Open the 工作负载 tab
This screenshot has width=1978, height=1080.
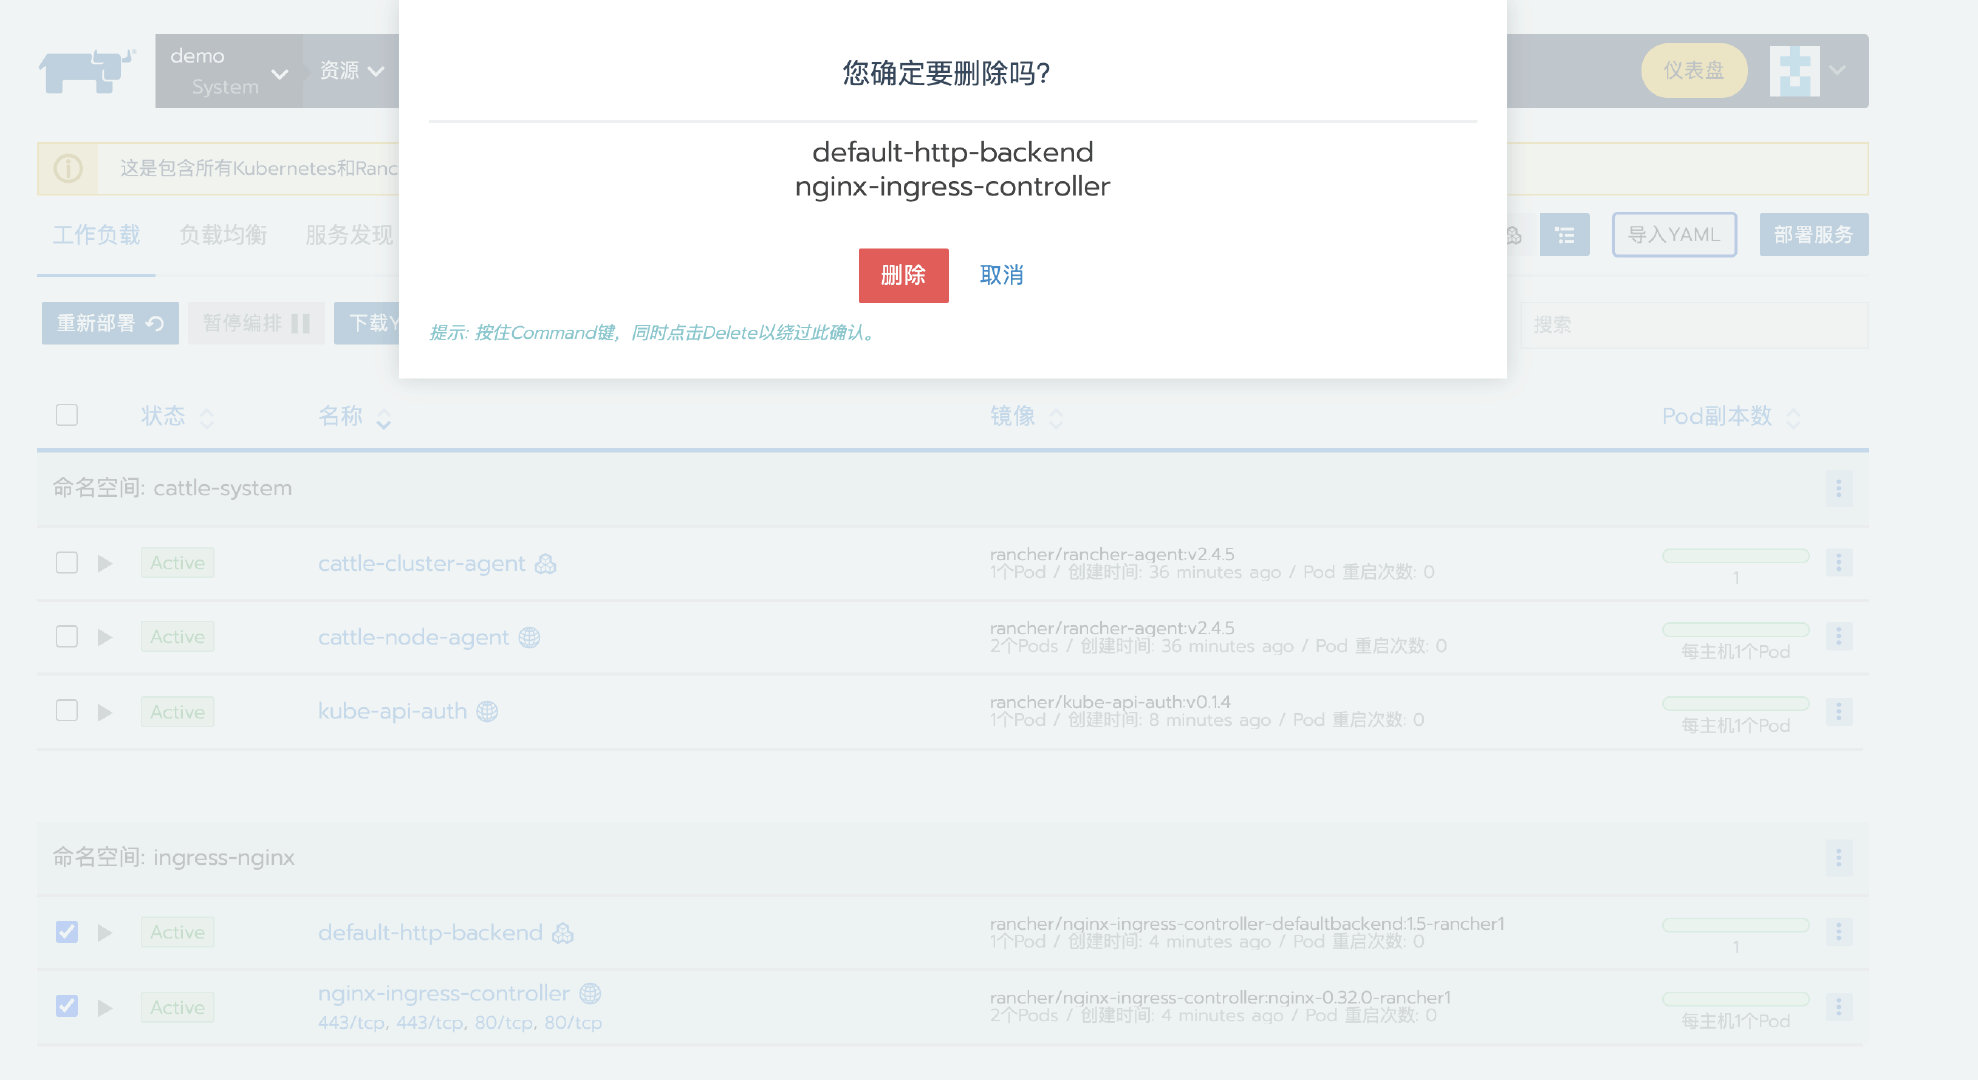pyautogui.click(x=96, y=235)
